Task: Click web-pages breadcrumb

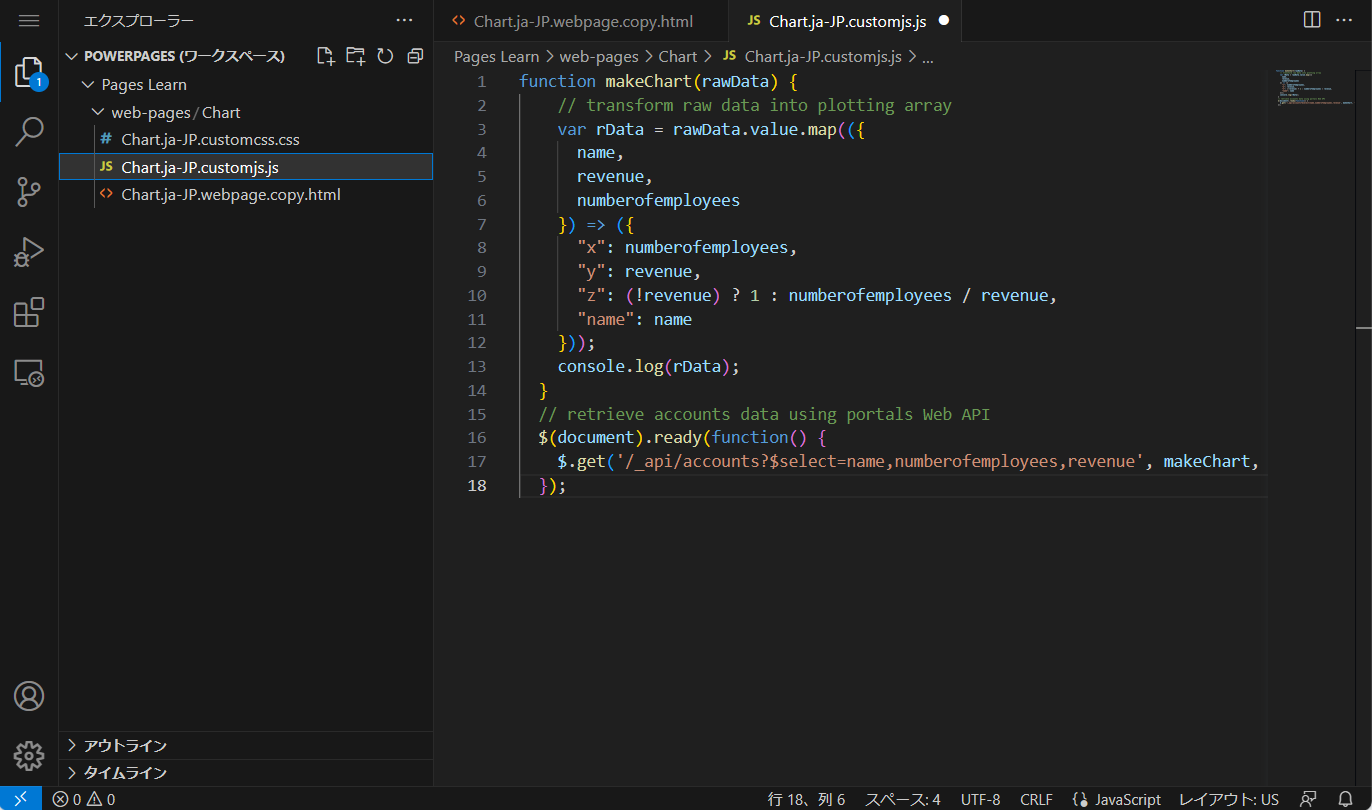Action: [600, 57]
